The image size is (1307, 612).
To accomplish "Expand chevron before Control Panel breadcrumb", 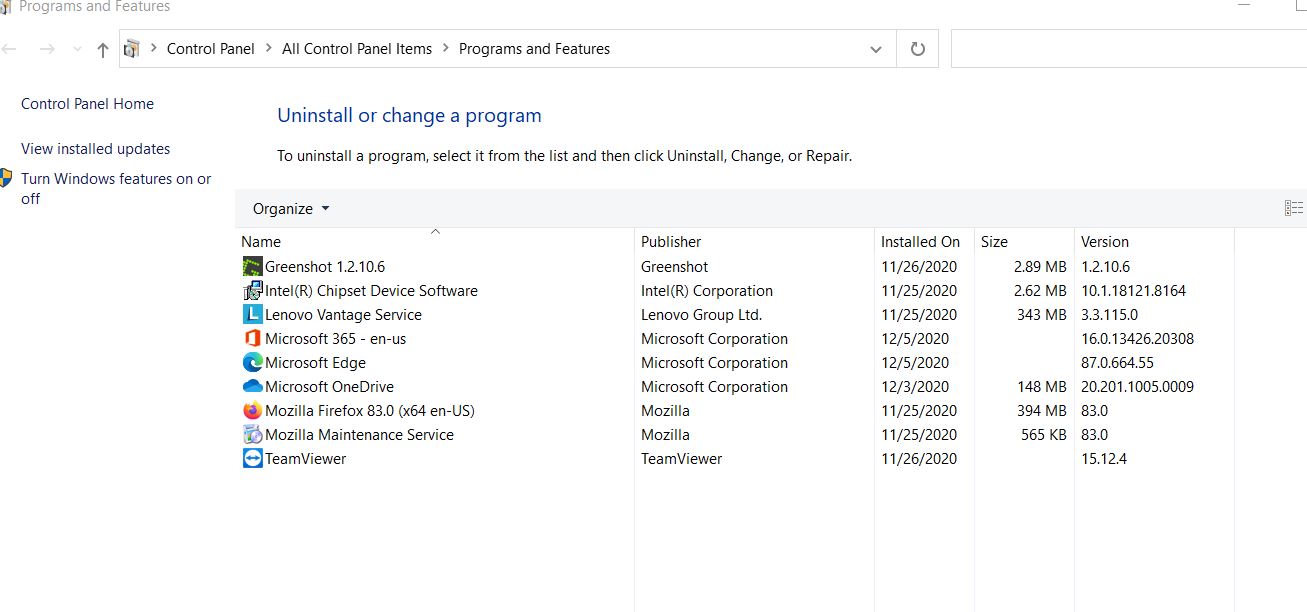I will [x=154, y=48].
